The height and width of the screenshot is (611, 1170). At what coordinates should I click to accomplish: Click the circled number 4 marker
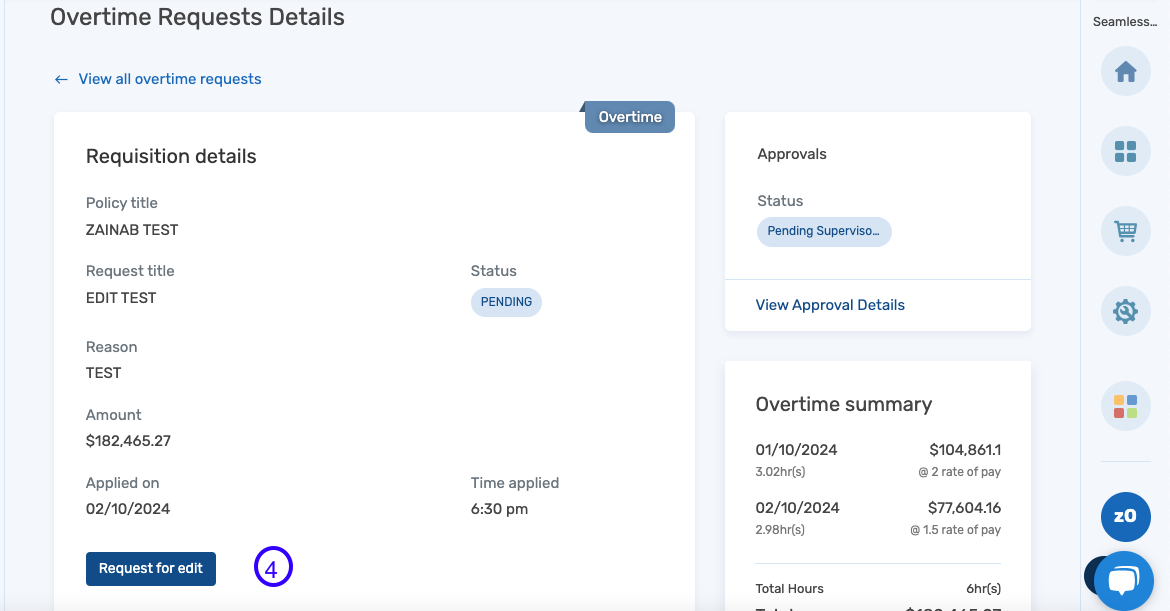(x=273, y=567)
